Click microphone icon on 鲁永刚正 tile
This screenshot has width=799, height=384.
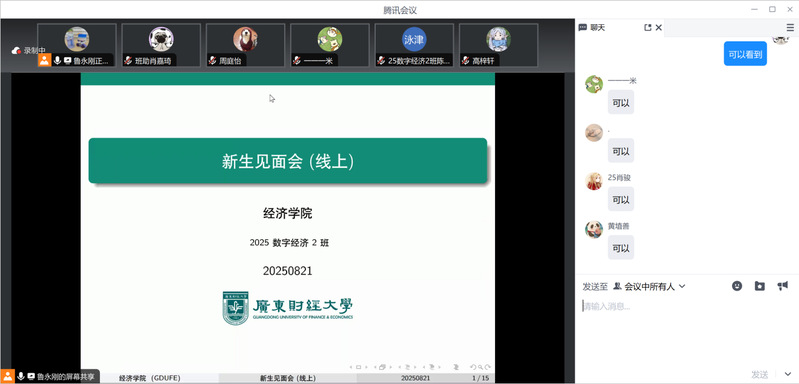coord(58,61)
